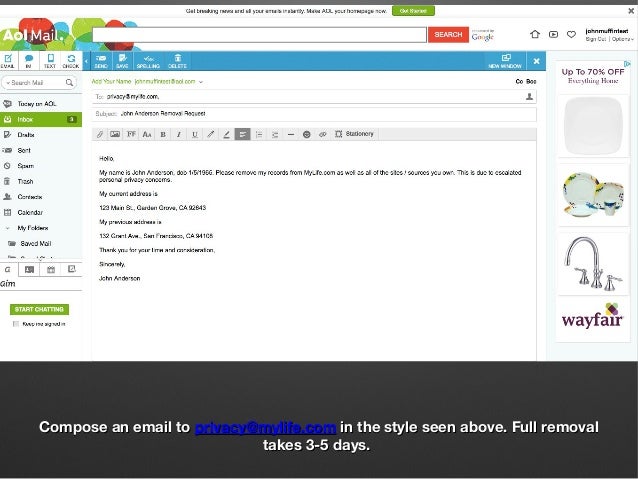
Task: Click the indent list icon
Action: pos(275,134)
